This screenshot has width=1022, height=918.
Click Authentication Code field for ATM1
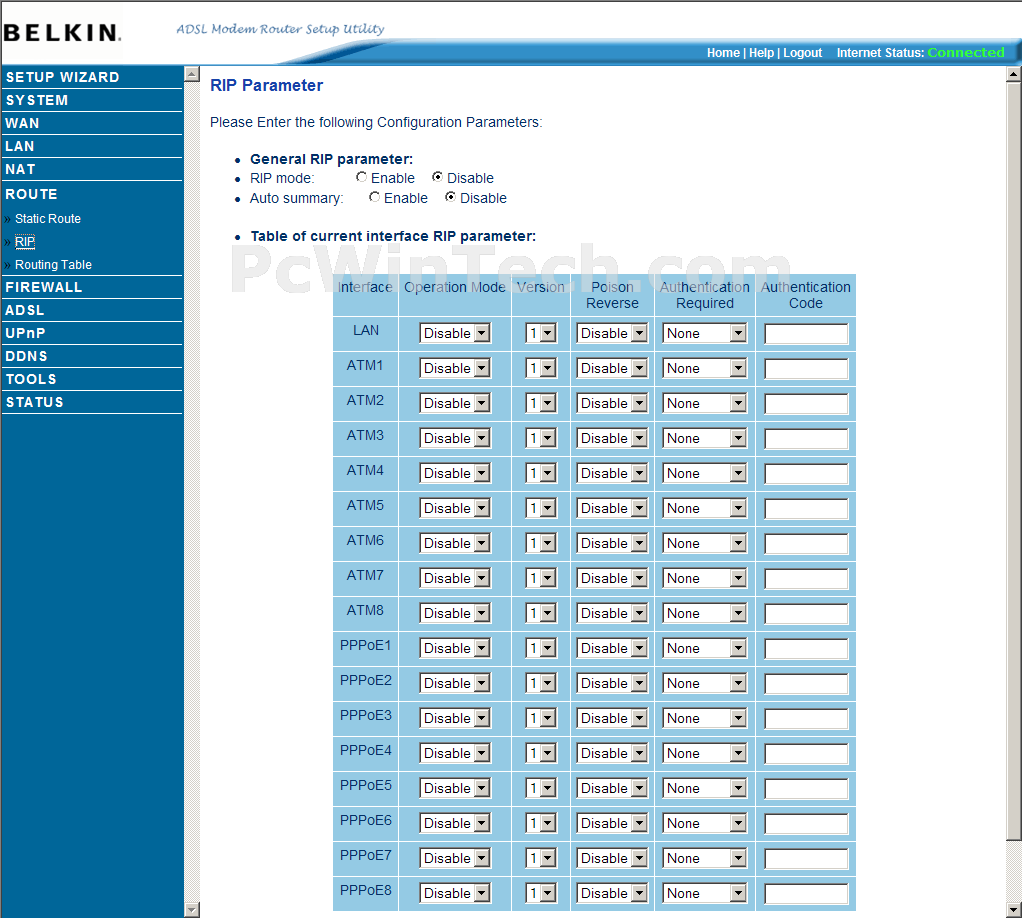tap(806, 369)
